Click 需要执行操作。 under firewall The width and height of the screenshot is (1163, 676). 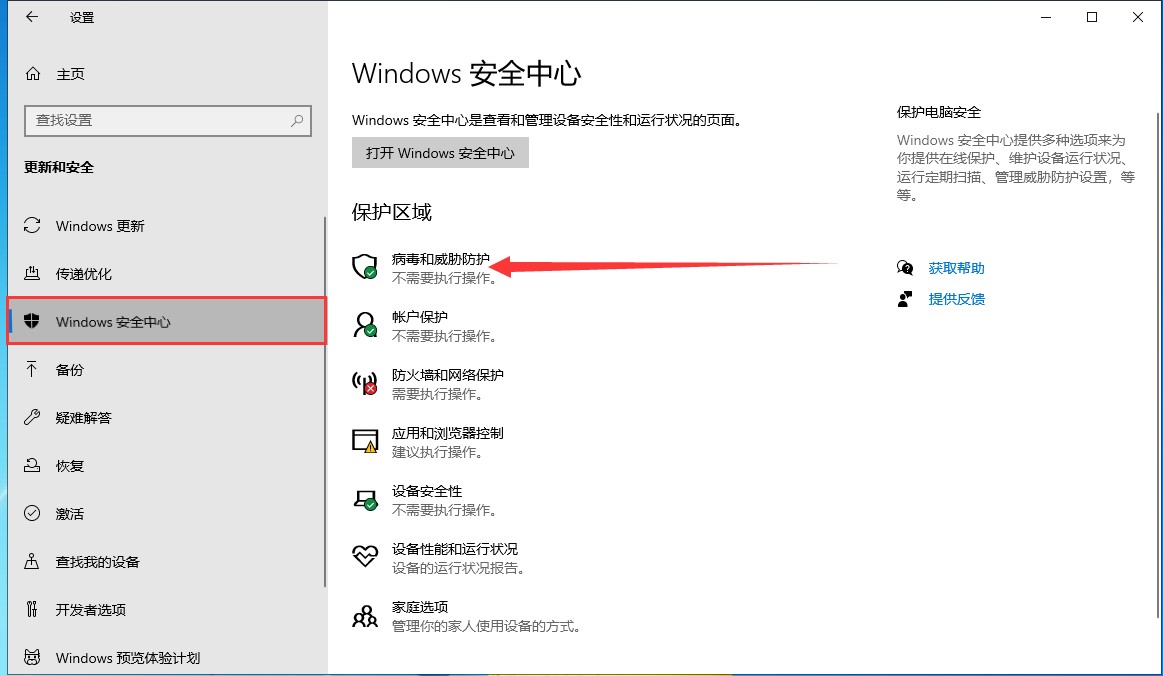point(438,394)
